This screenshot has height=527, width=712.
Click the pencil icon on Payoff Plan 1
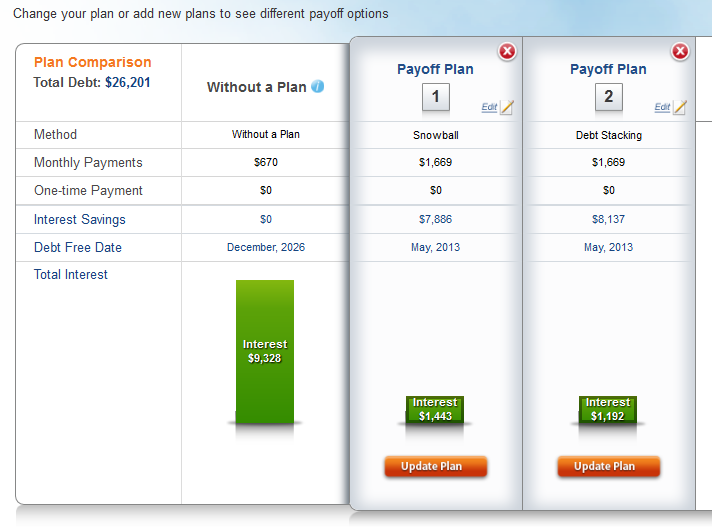click(x=507, y=107)
